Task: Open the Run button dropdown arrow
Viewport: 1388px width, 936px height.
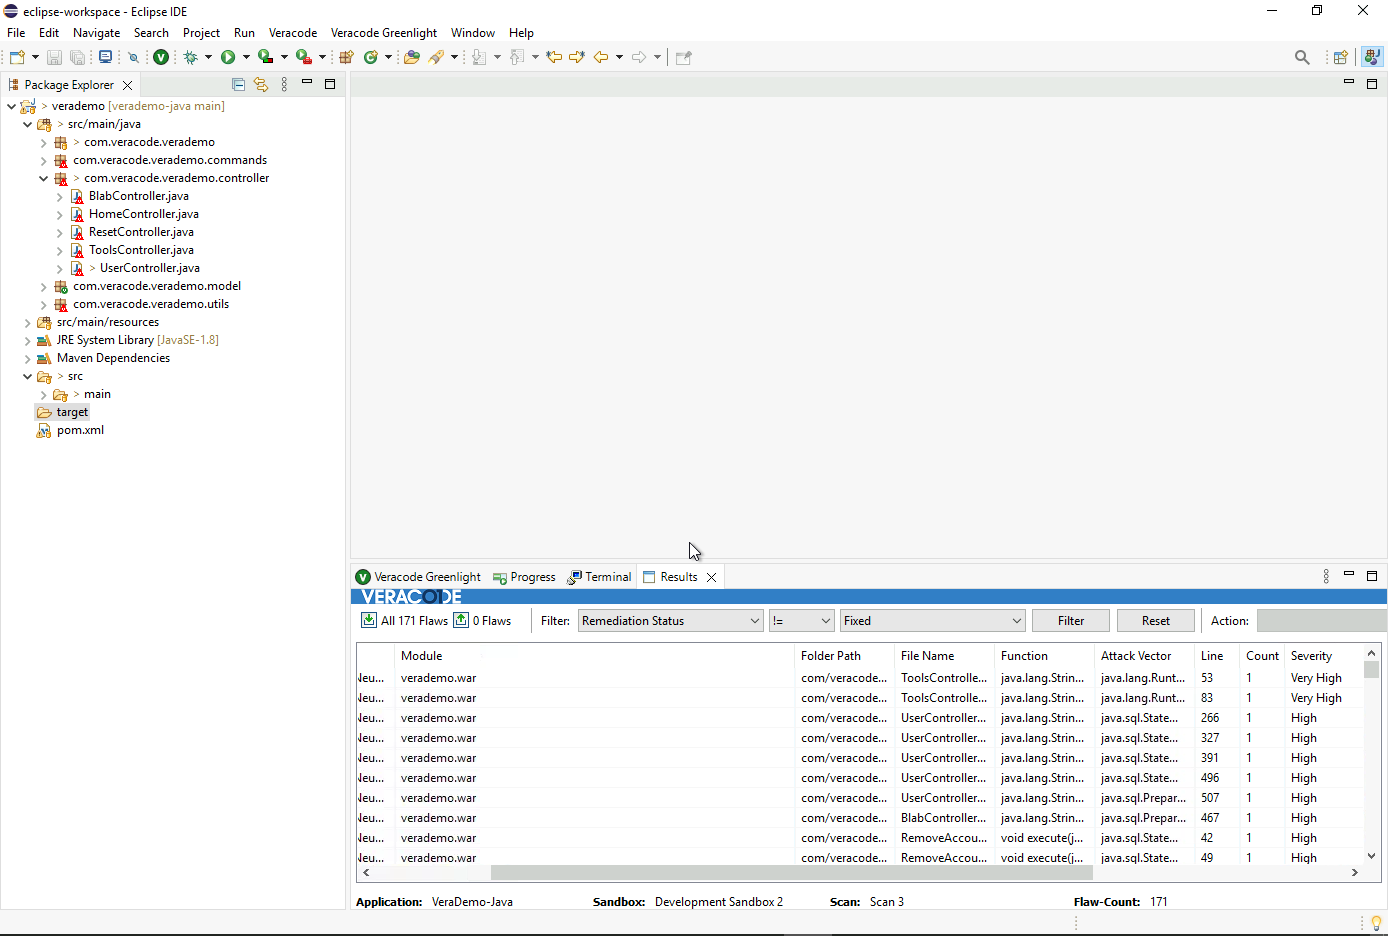Action: pyautogui.click(x=246, y=57)
